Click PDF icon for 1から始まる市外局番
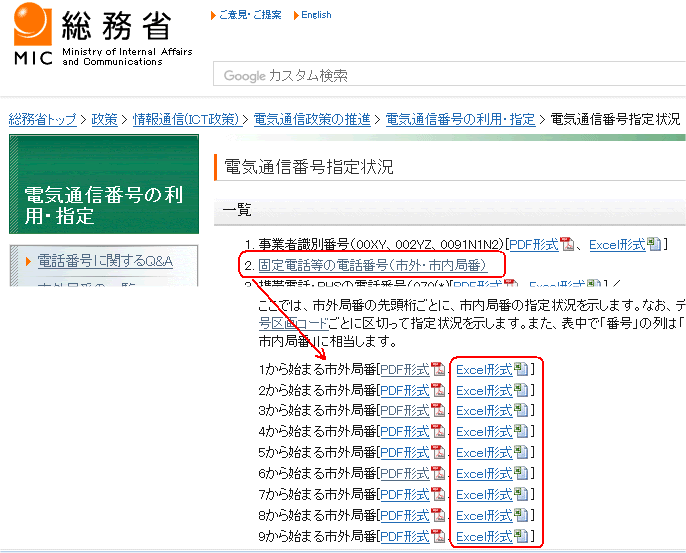The height and width of the screenshot is (553, 686). [438, 369]
